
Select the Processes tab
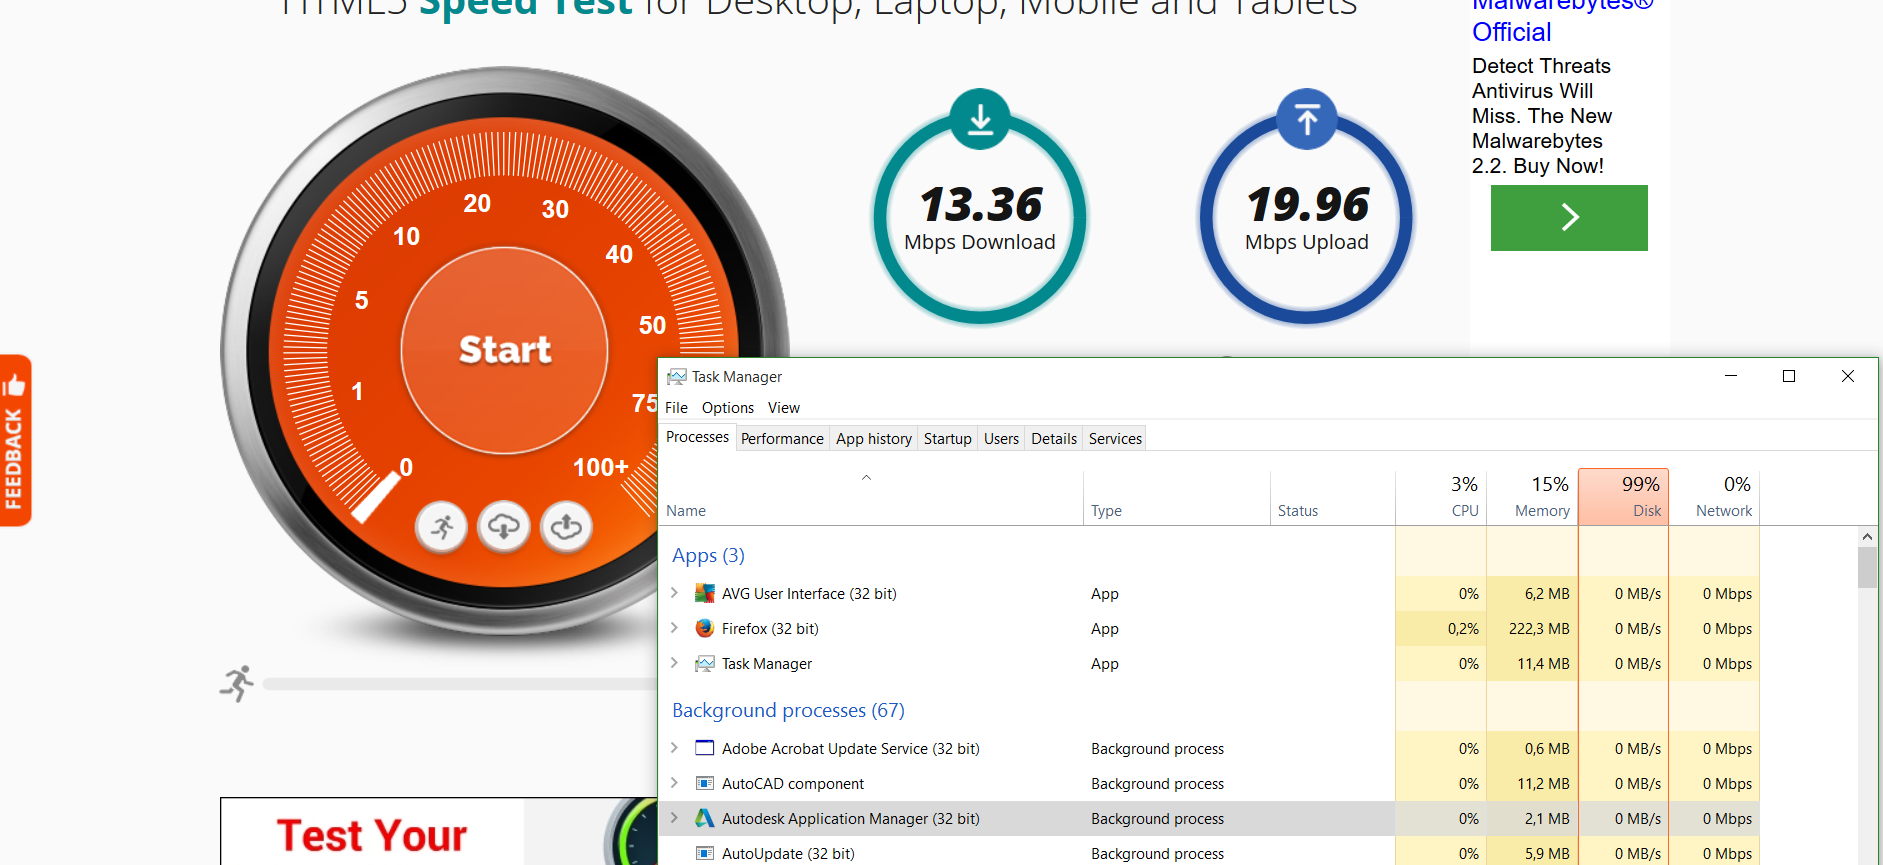click(697, 437)
